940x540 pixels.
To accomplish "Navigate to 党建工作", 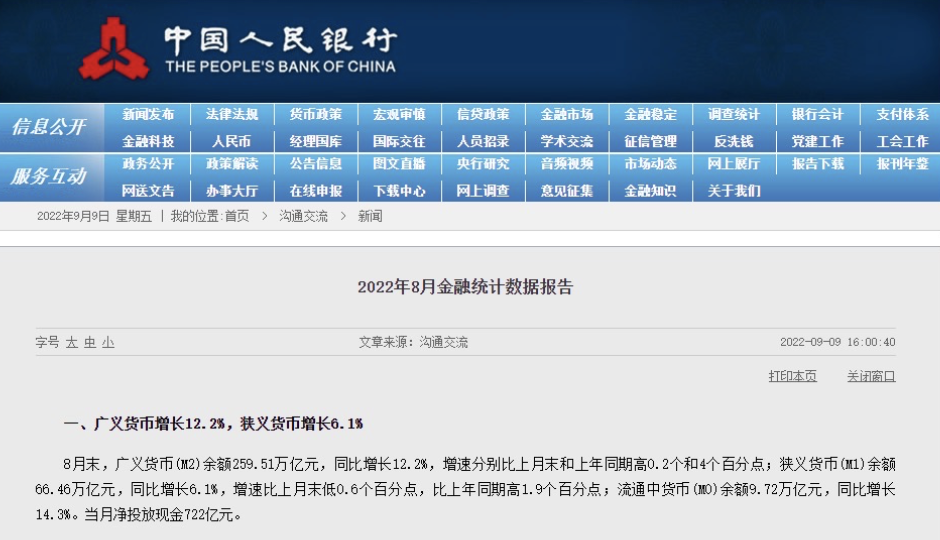I will (818, 141).
